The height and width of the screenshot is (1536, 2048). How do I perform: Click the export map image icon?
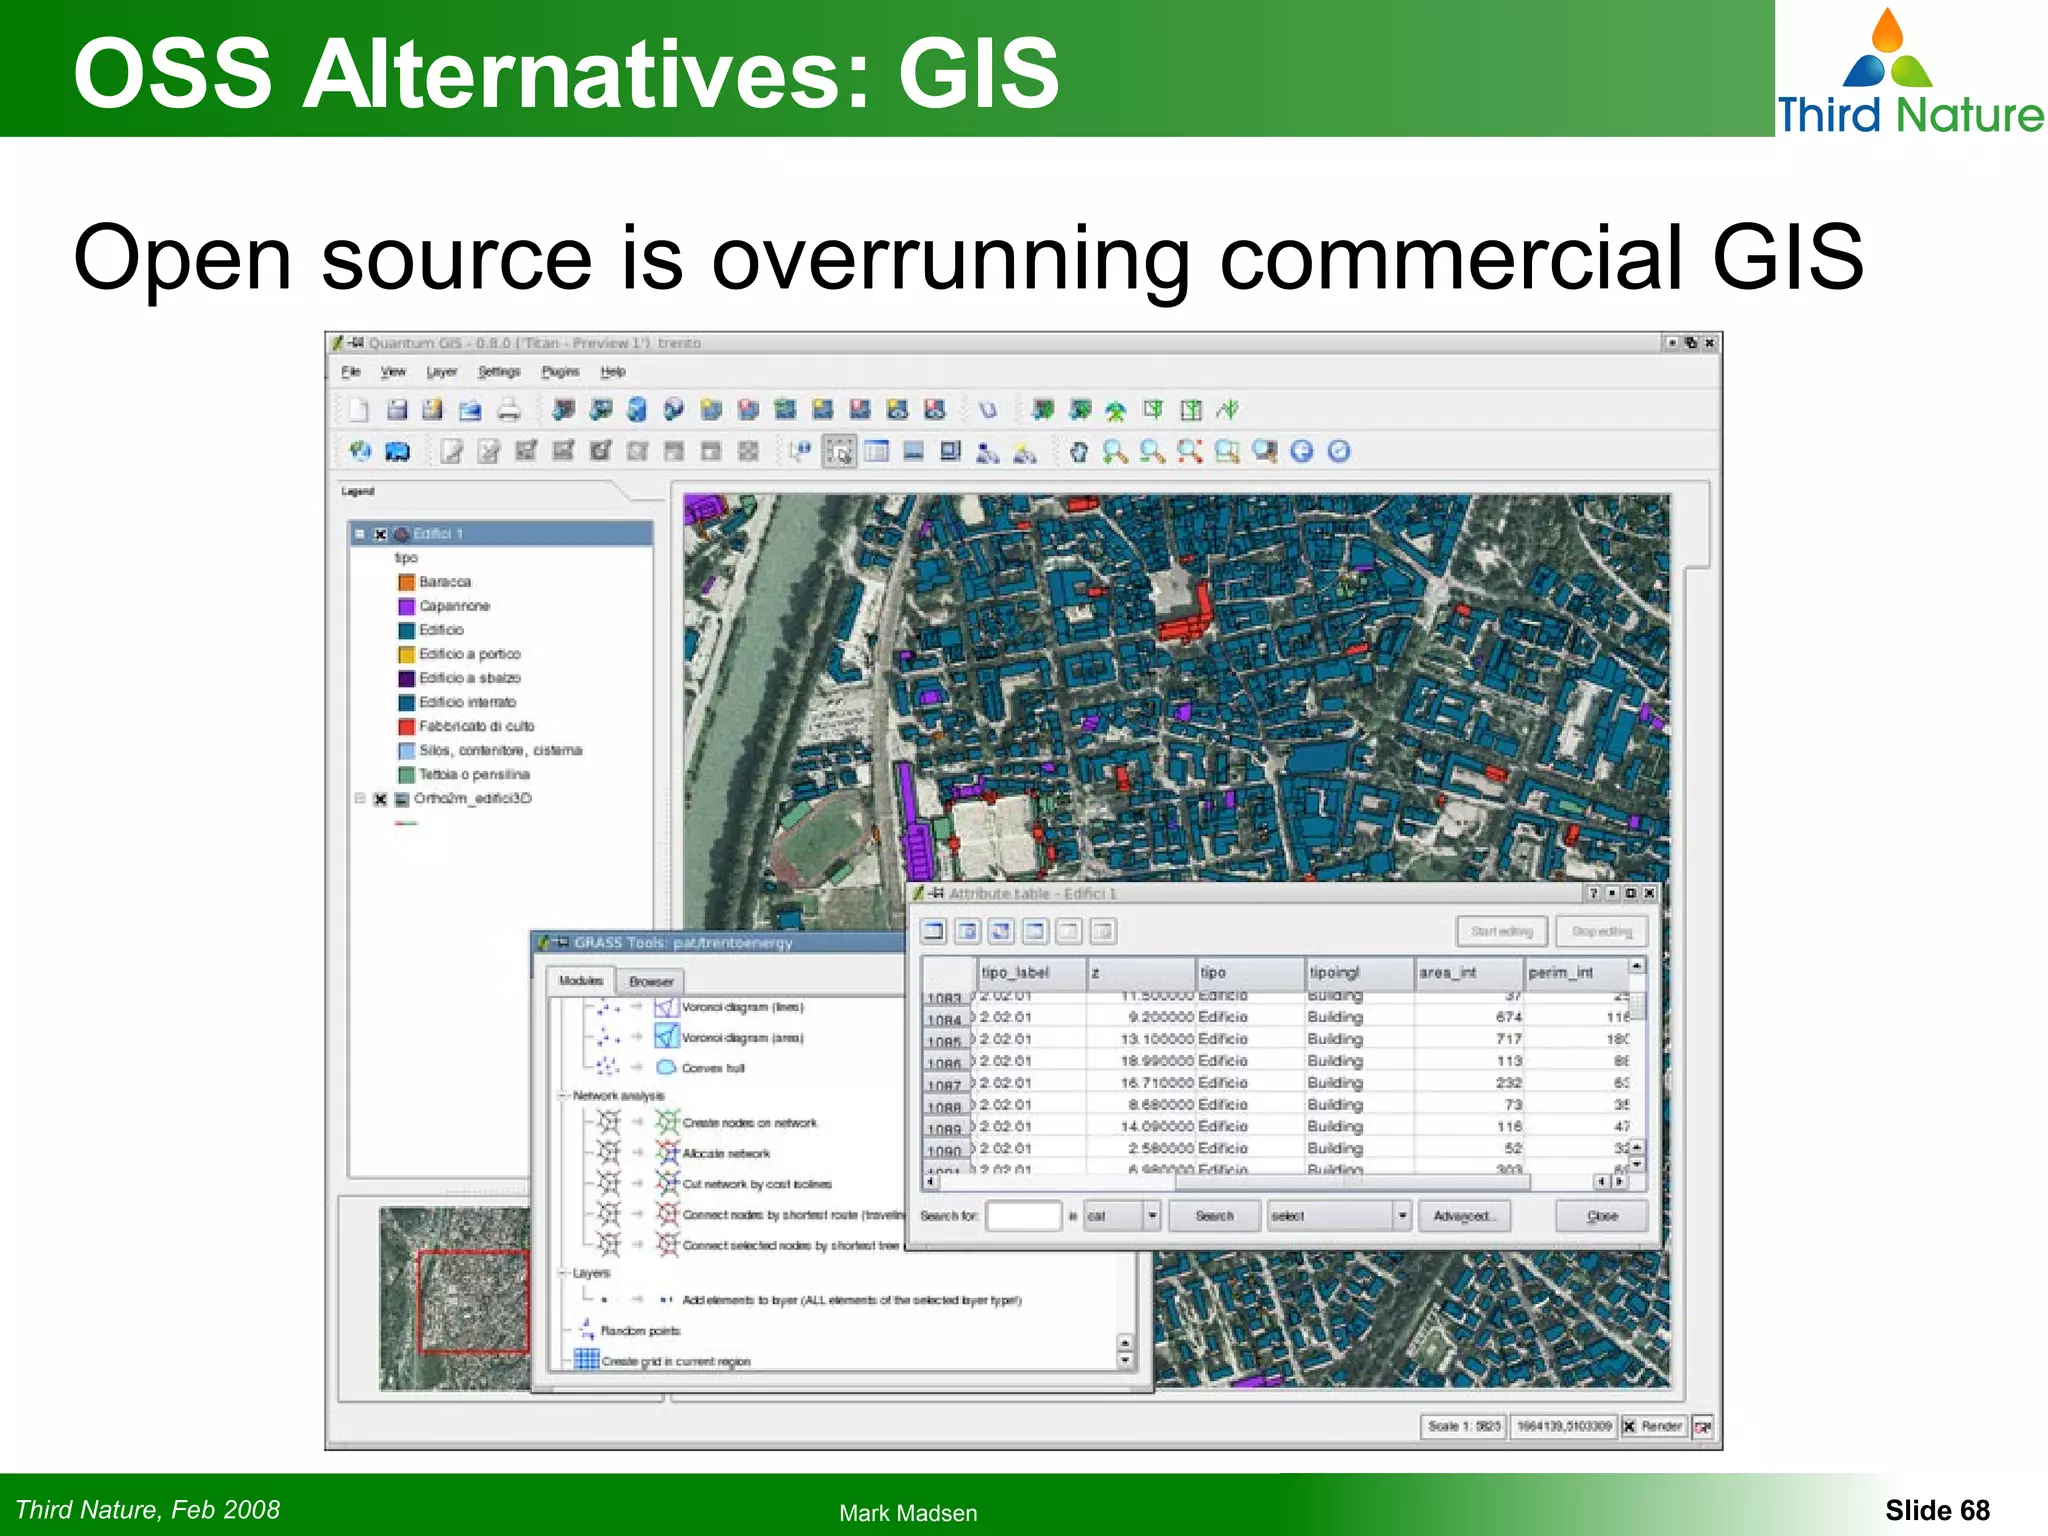(470, 409)
